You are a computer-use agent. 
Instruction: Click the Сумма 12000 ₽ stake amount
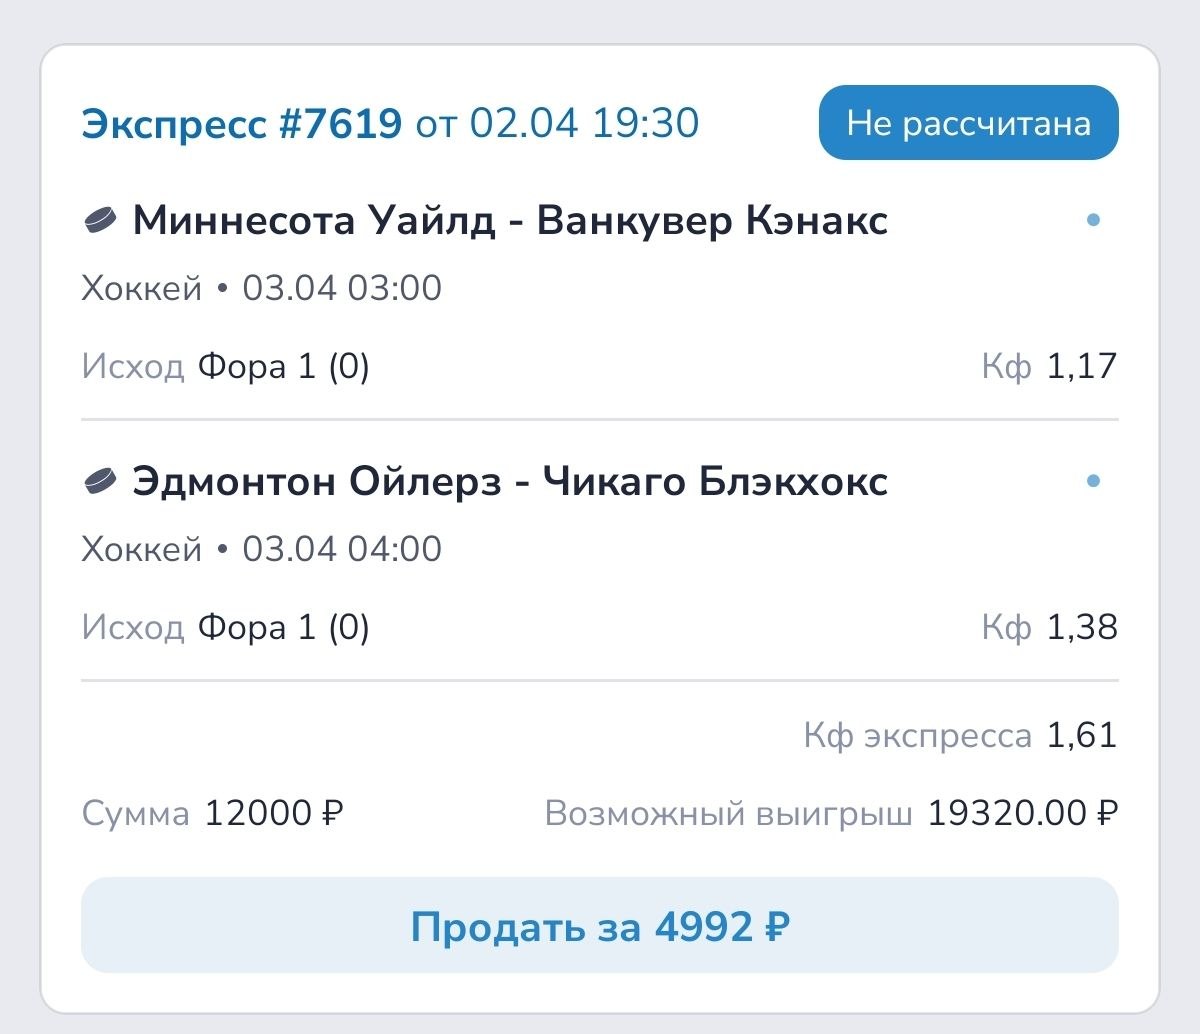pos(273,814)
